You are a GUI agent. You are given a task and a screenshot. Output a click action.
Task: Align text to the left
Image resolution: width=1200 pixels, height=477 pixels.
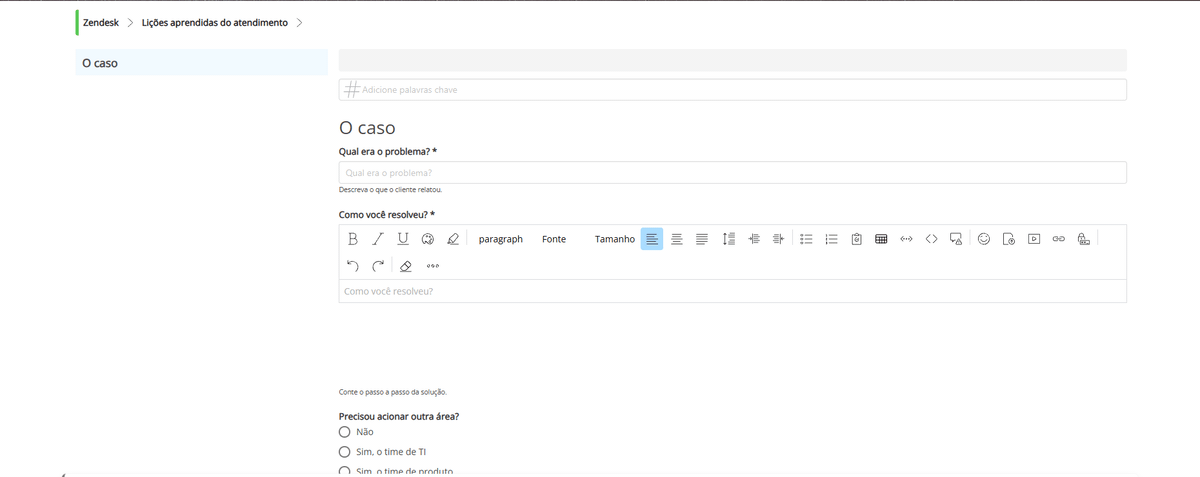(x=652, y=239)
